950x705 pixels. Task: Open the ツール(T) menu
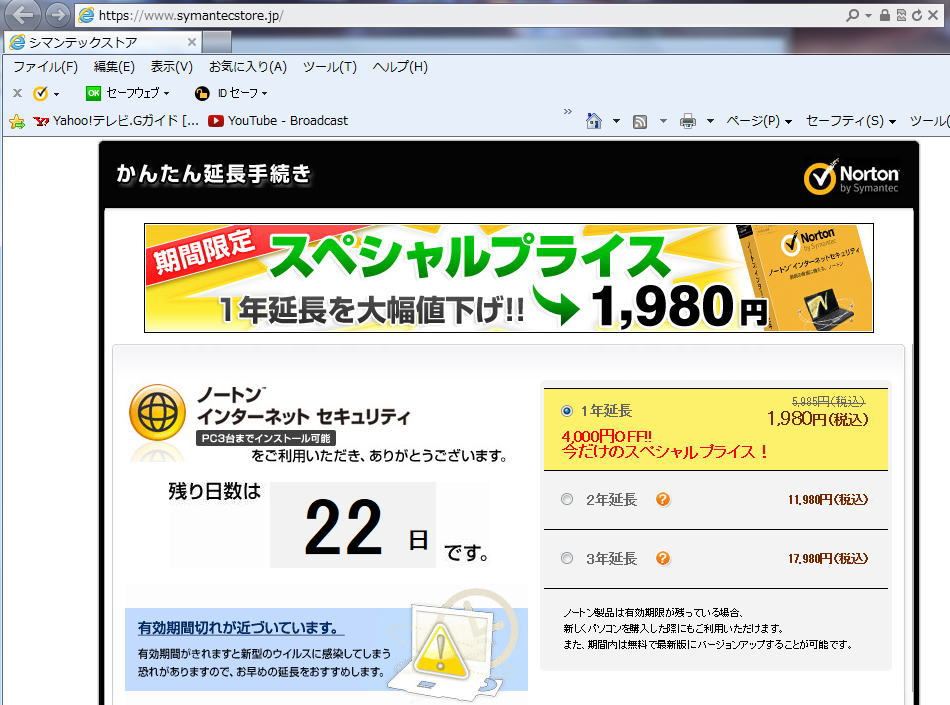(330, 67)
